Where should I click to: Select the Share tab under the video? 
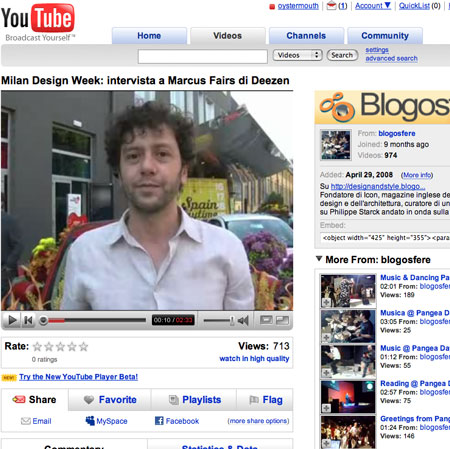coord(35,399)
